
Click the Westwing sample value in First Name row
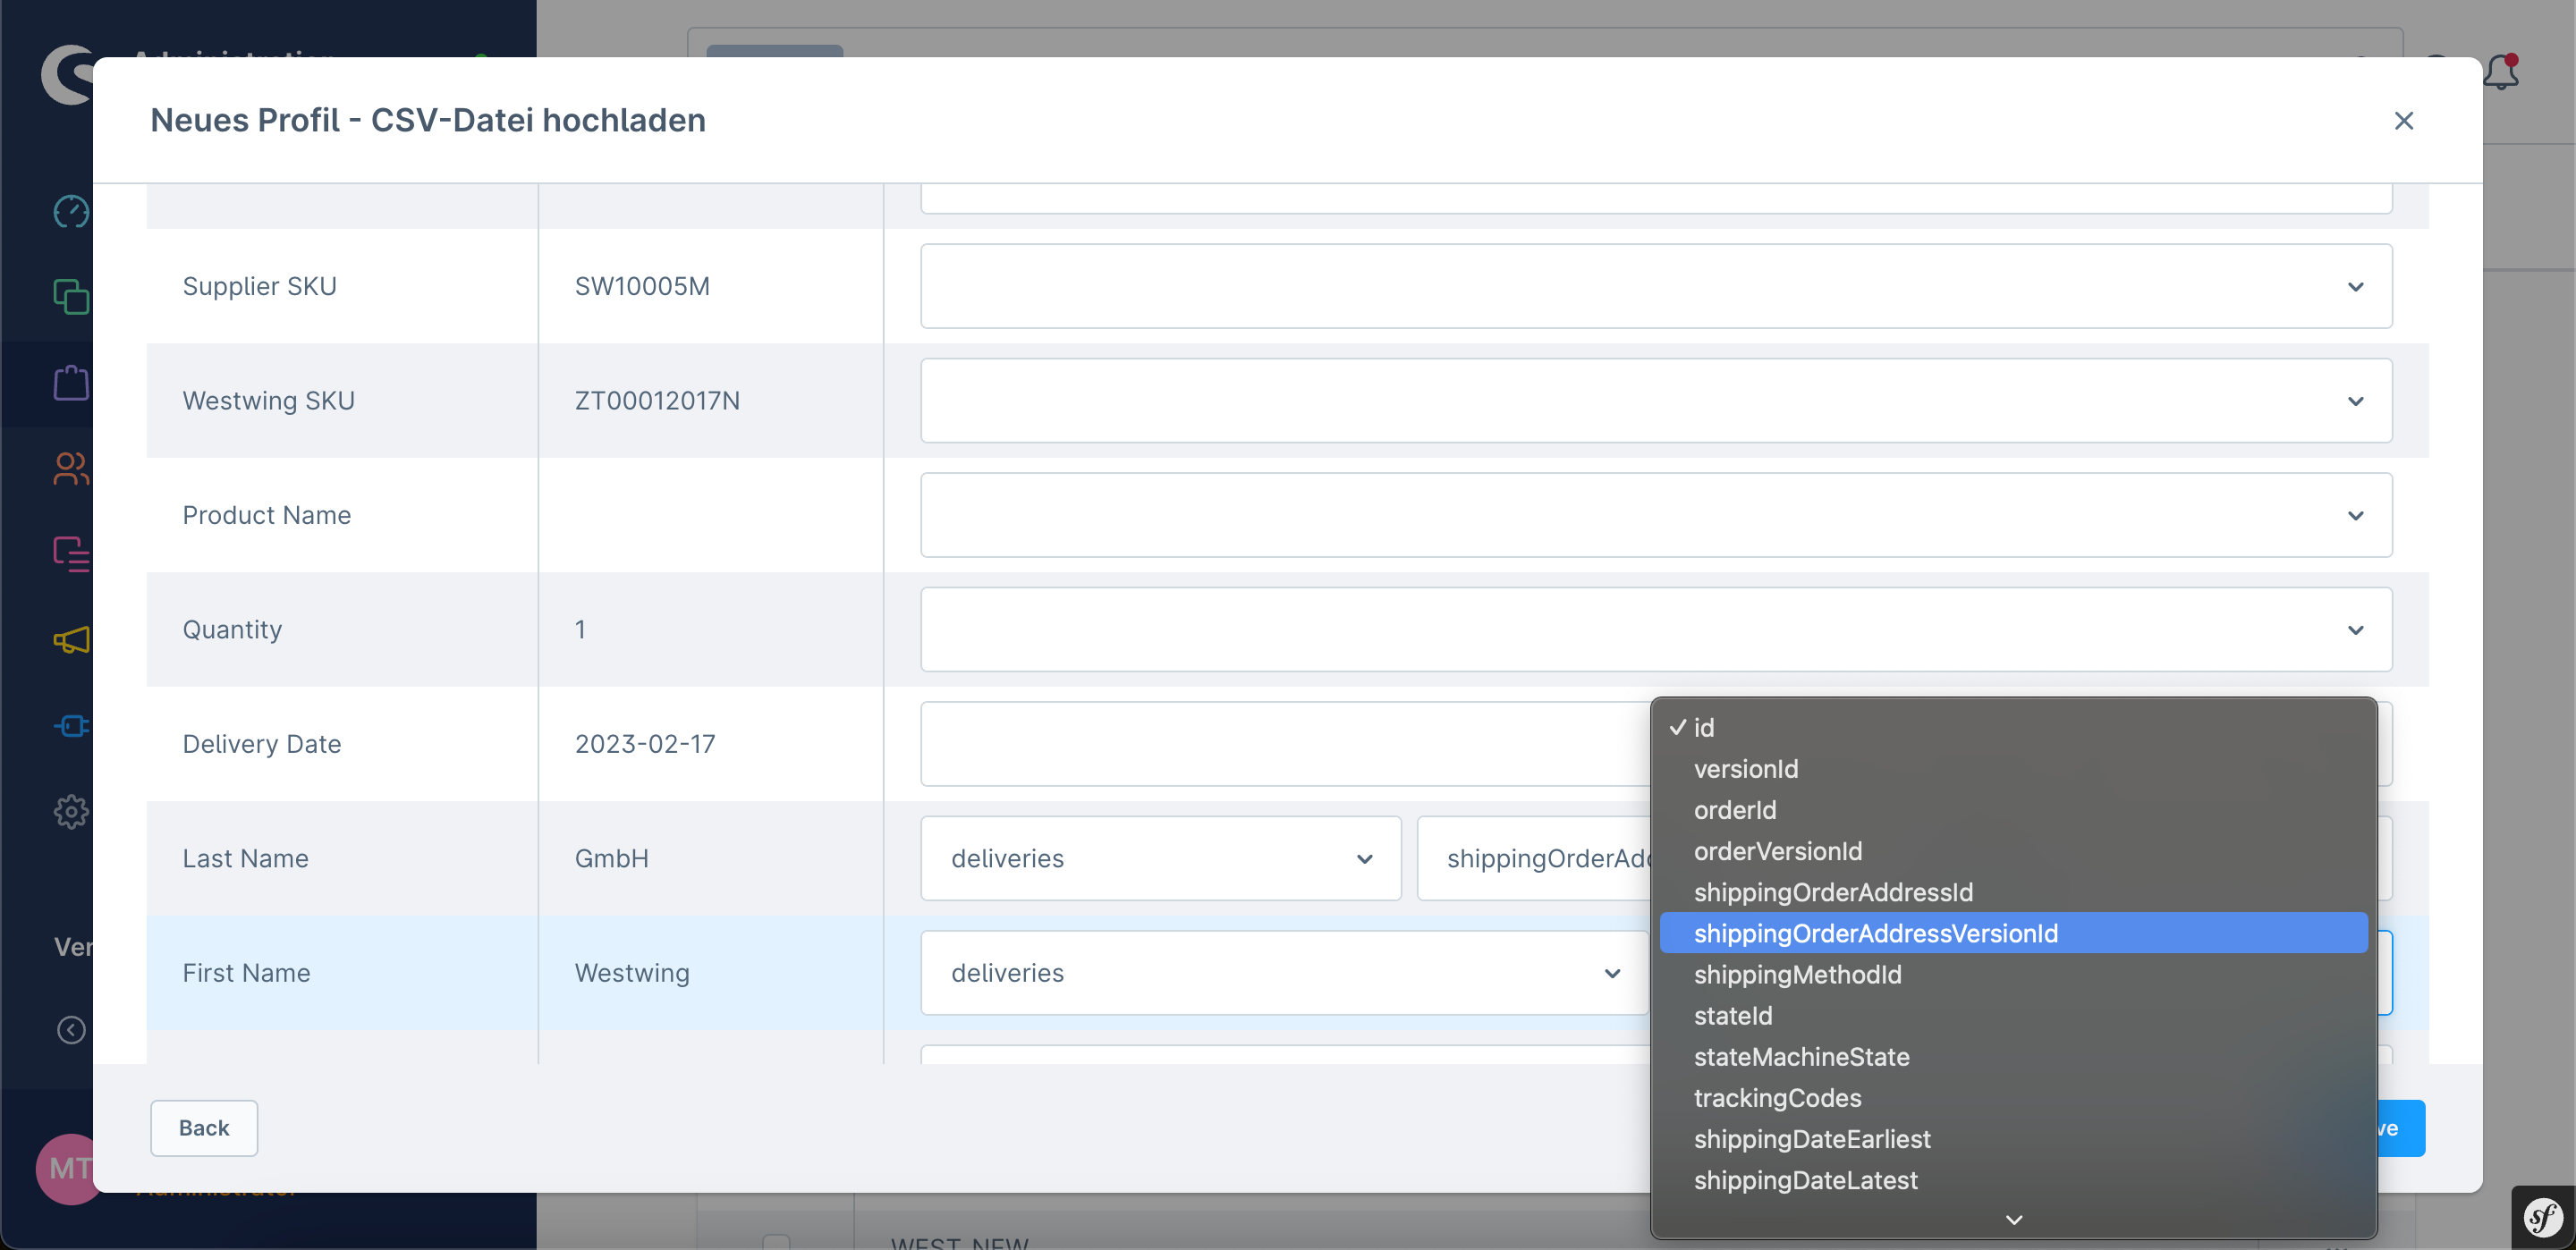tap(632, 973)
